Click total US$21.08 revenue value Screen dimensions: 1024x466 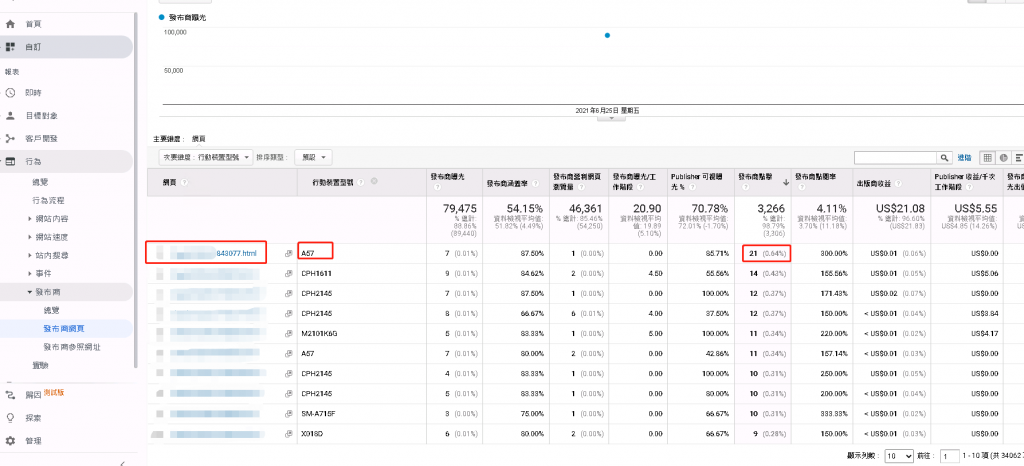point(901,209)
